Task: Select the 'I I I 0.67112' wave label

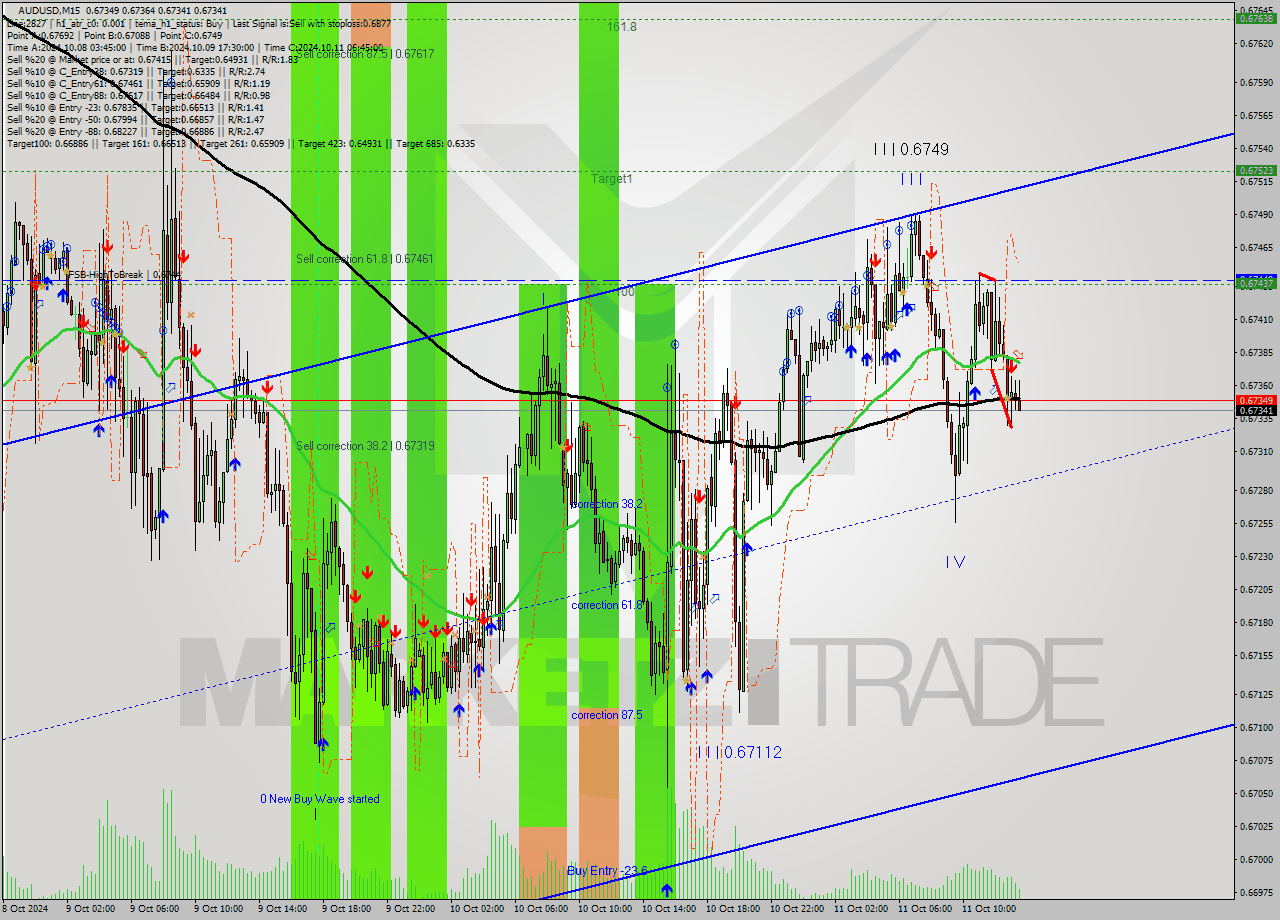Action: [x=740, y=752]
